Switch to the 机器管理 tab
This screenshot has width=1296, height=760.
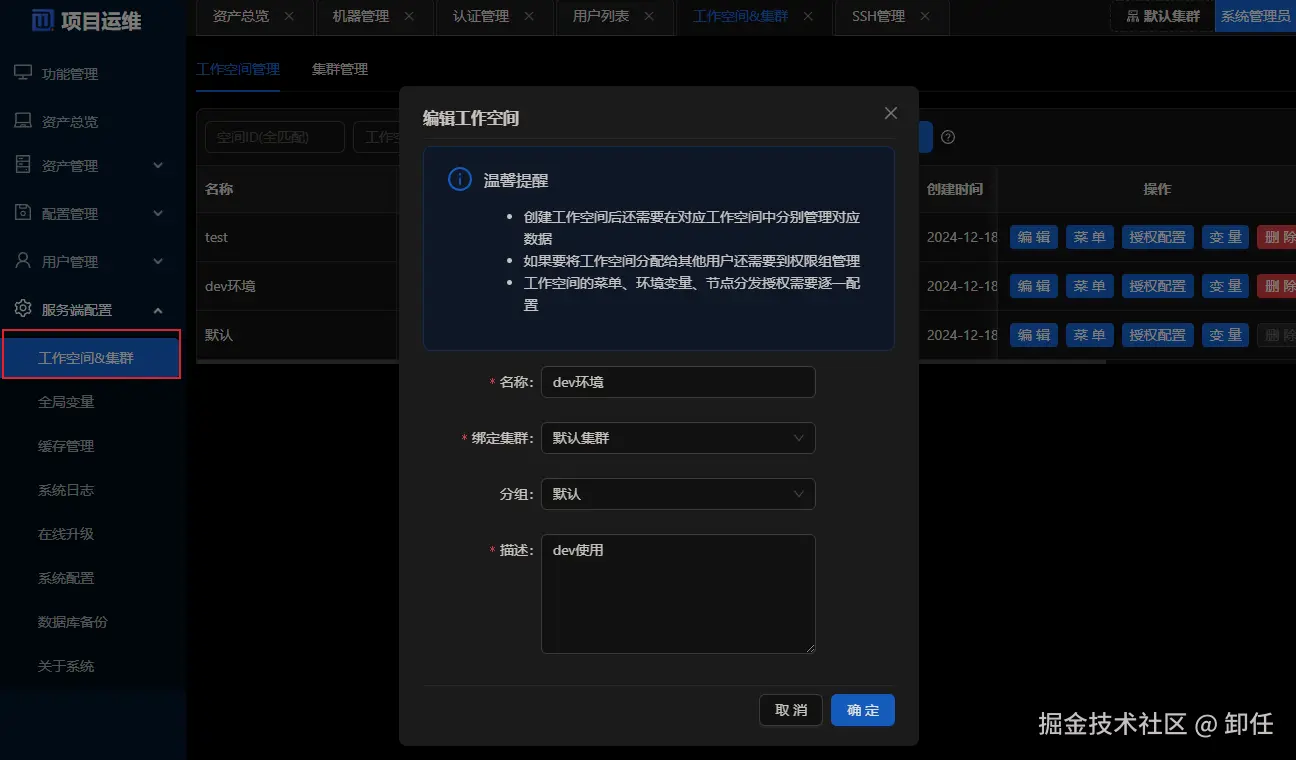tap(361, 16)
